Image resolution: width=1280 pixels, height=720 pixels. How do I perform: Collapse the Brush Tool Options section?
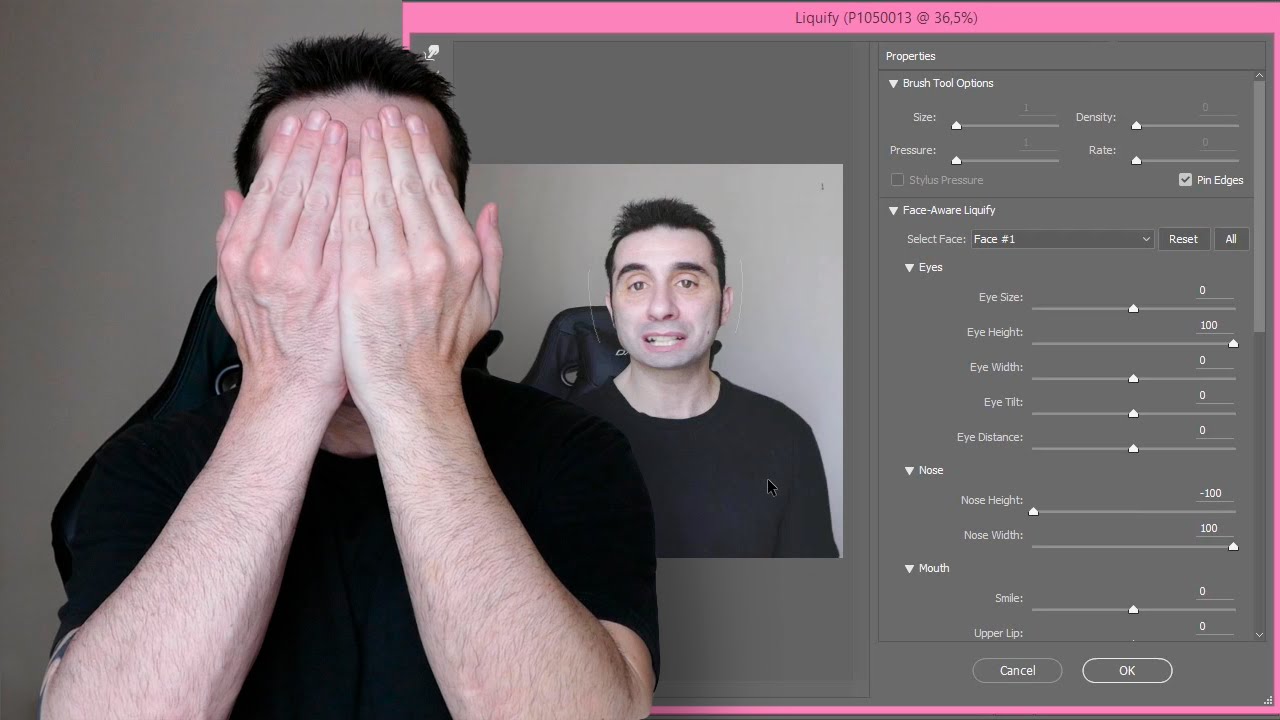coord(893,84)
